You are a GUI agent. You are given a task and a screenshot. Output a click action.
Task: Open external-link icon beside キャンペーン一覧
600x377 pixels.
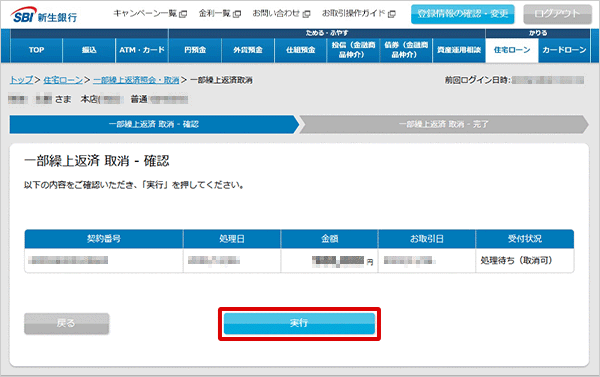[183, 14]
